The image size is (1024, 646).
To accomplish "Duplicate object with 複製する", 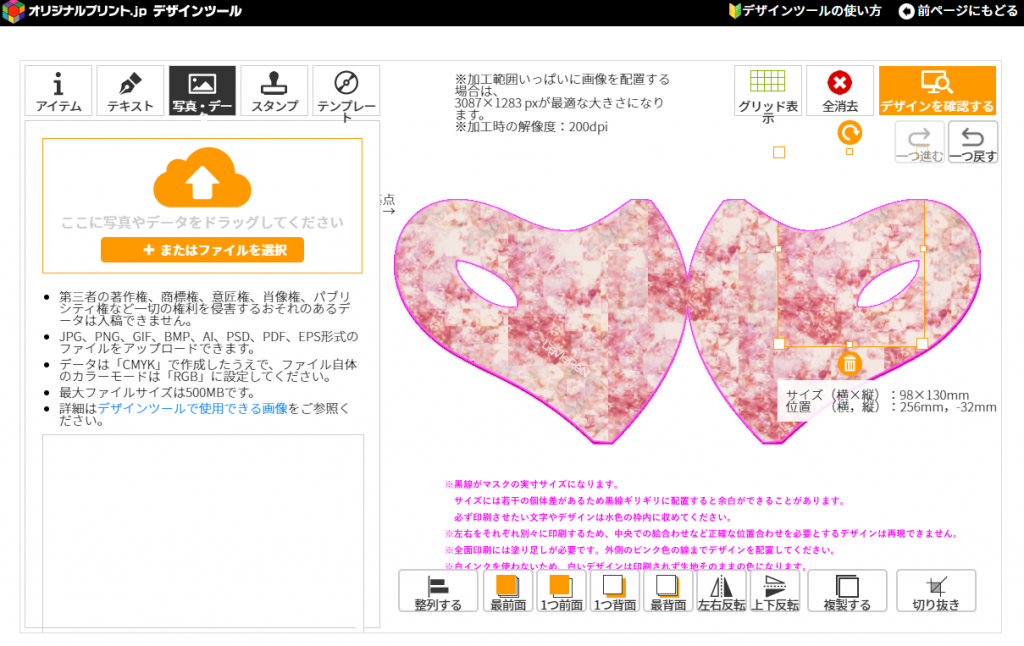I will coord(847,591).
